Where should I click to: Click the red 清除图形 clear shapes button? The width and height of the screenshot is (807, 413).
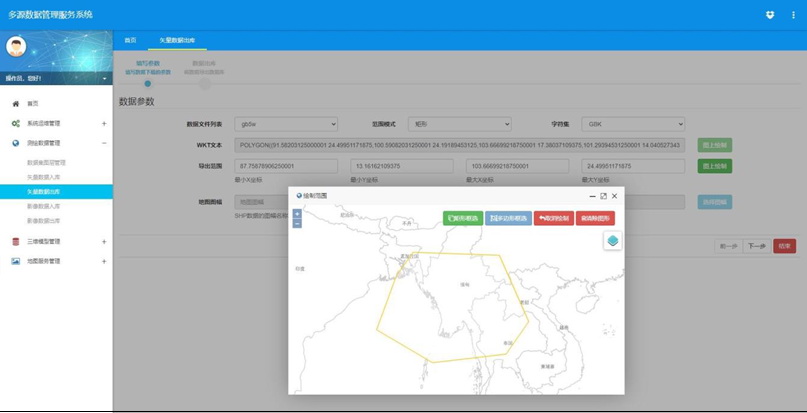(595, 218)
